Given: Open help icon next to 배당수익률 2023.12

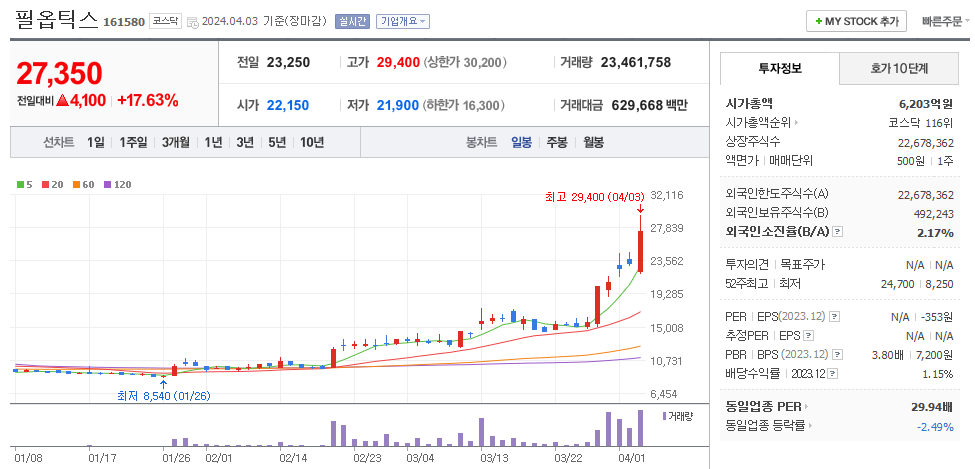Looking at the screenshot, I should click(833, 374).
